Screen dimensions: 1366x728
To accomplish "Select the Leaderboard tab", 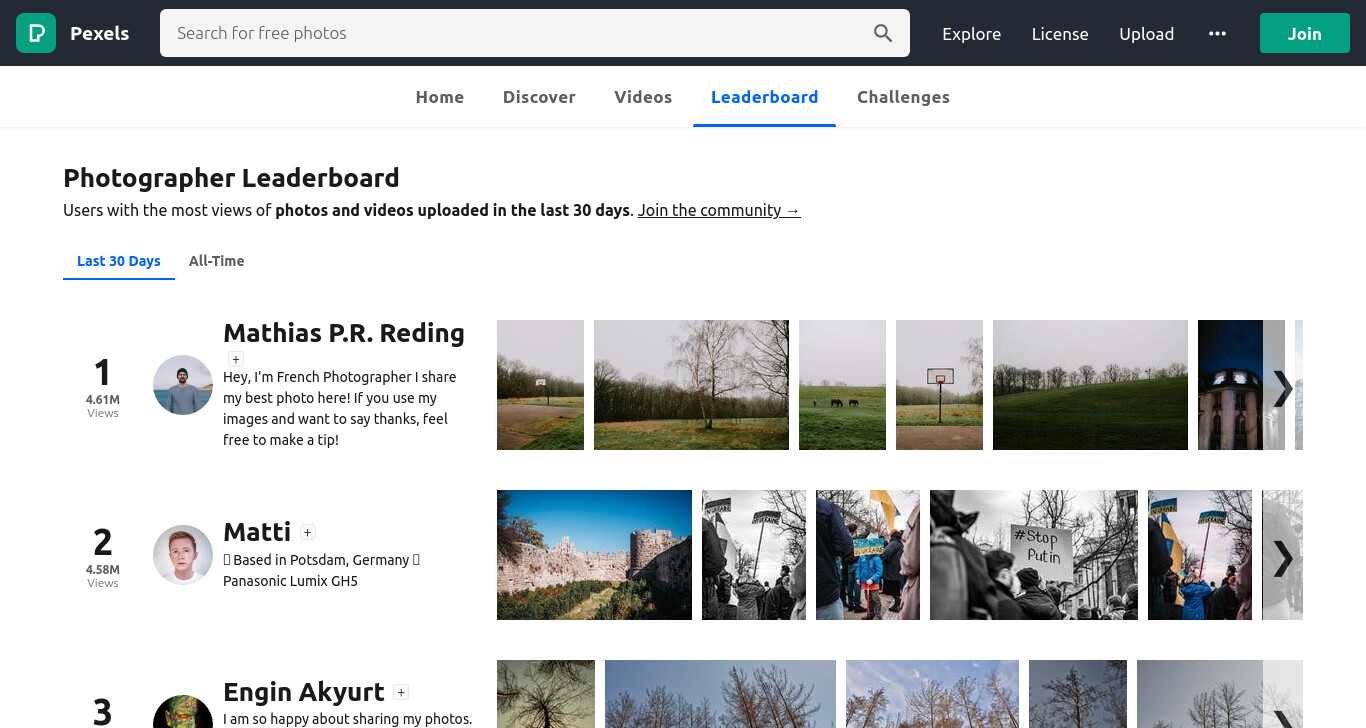I will (765, 97).
